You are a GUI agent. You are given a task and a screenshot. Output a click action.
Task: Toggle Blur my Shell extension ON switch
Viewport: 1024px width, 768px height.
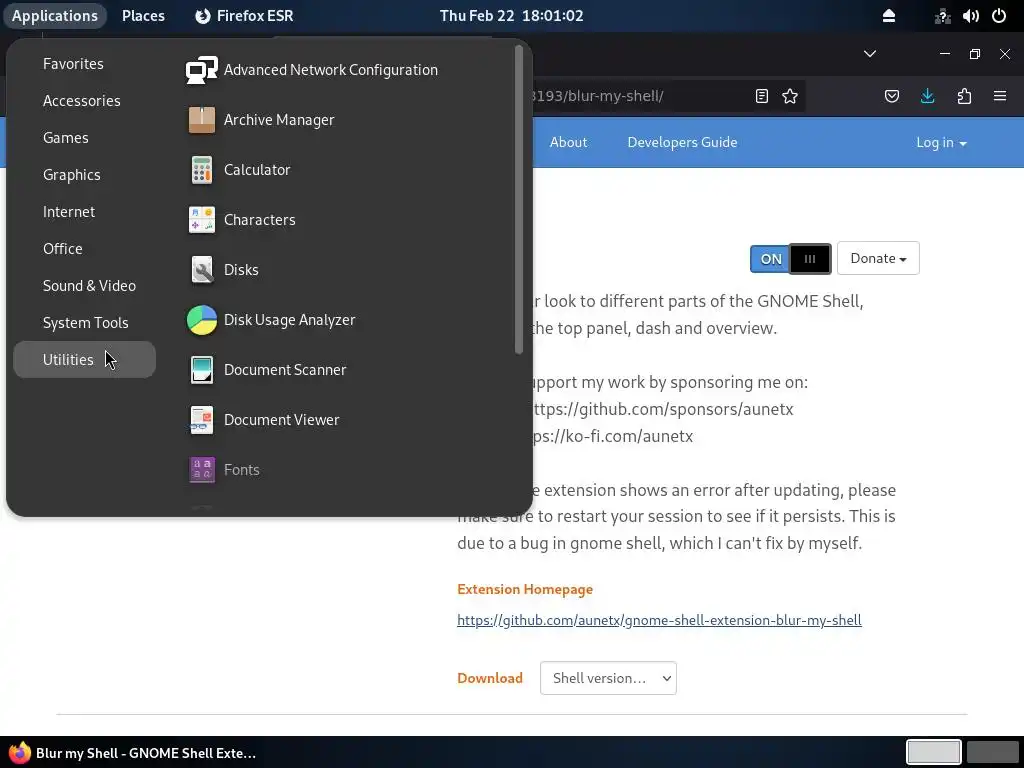tap(790, 259)
